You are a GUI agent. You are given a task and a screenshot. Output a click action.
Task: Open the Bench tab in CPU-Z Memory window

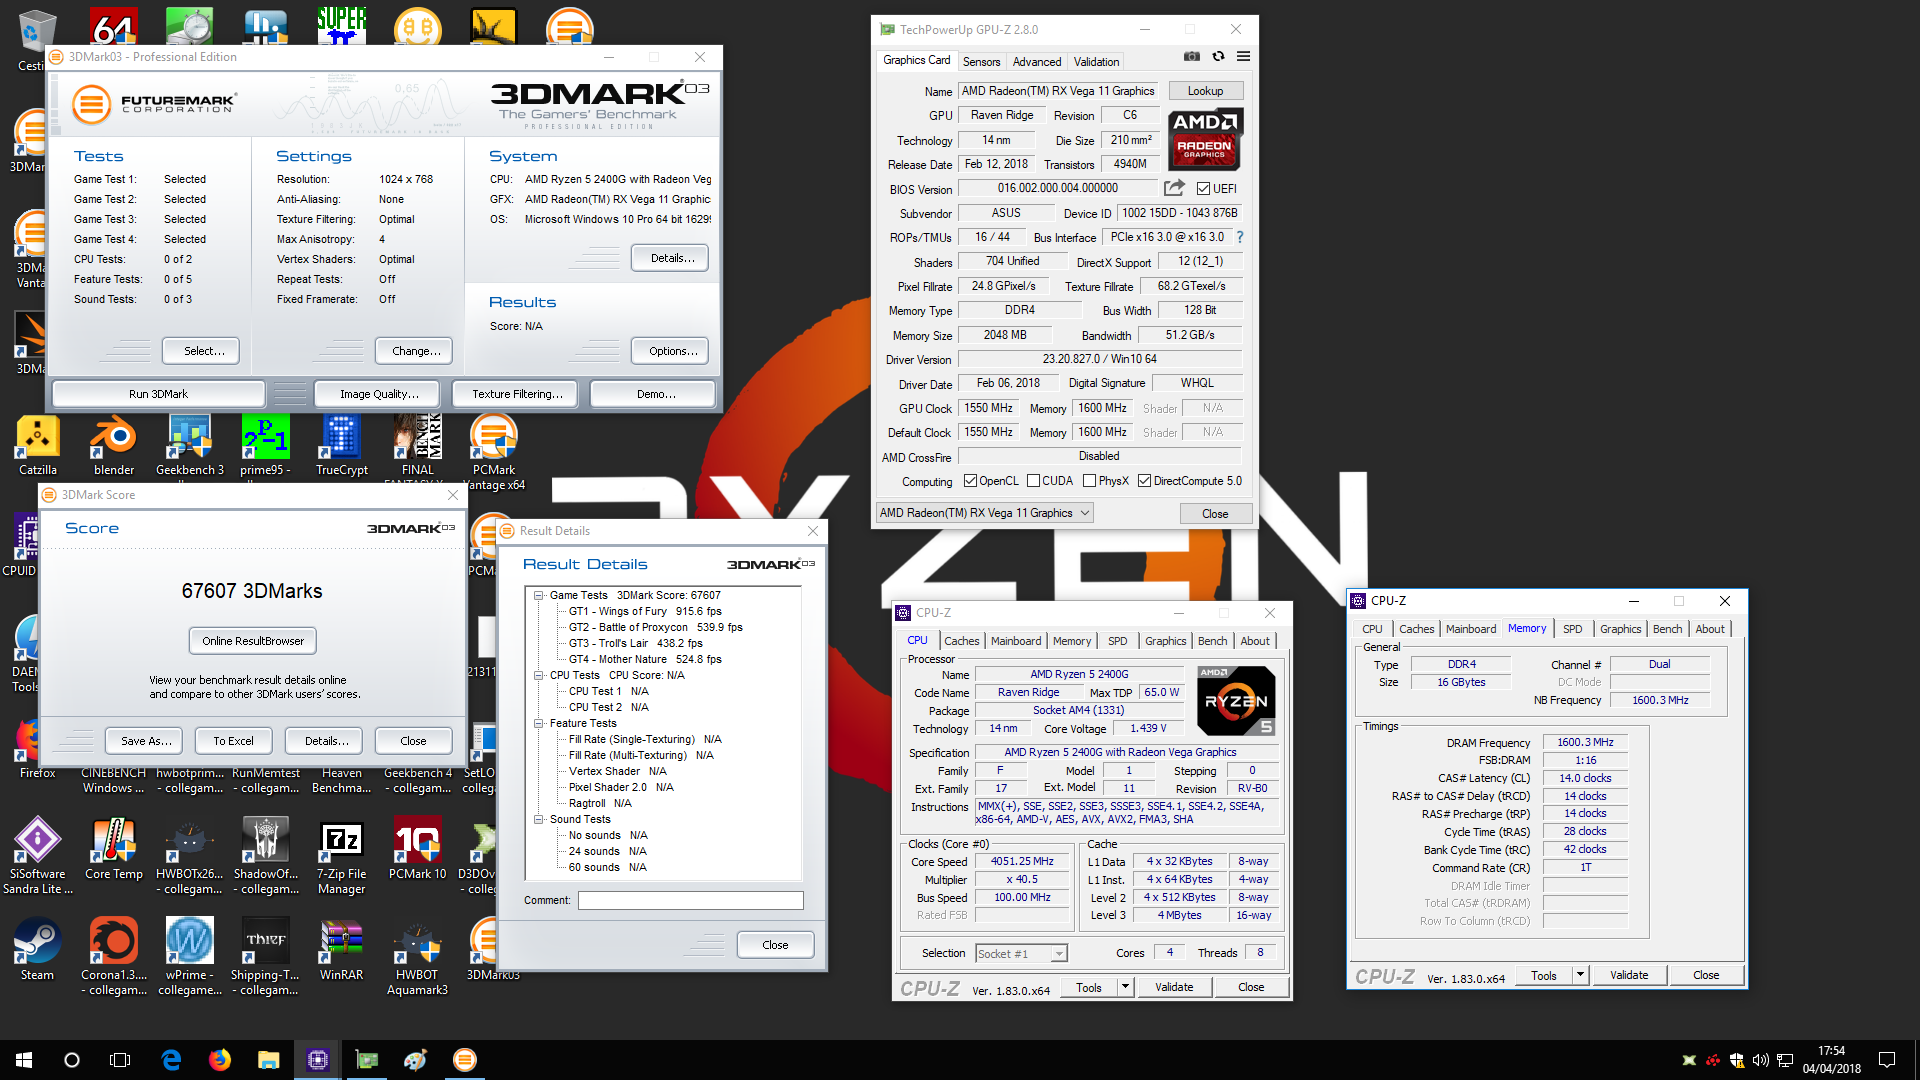point(1667,629)
